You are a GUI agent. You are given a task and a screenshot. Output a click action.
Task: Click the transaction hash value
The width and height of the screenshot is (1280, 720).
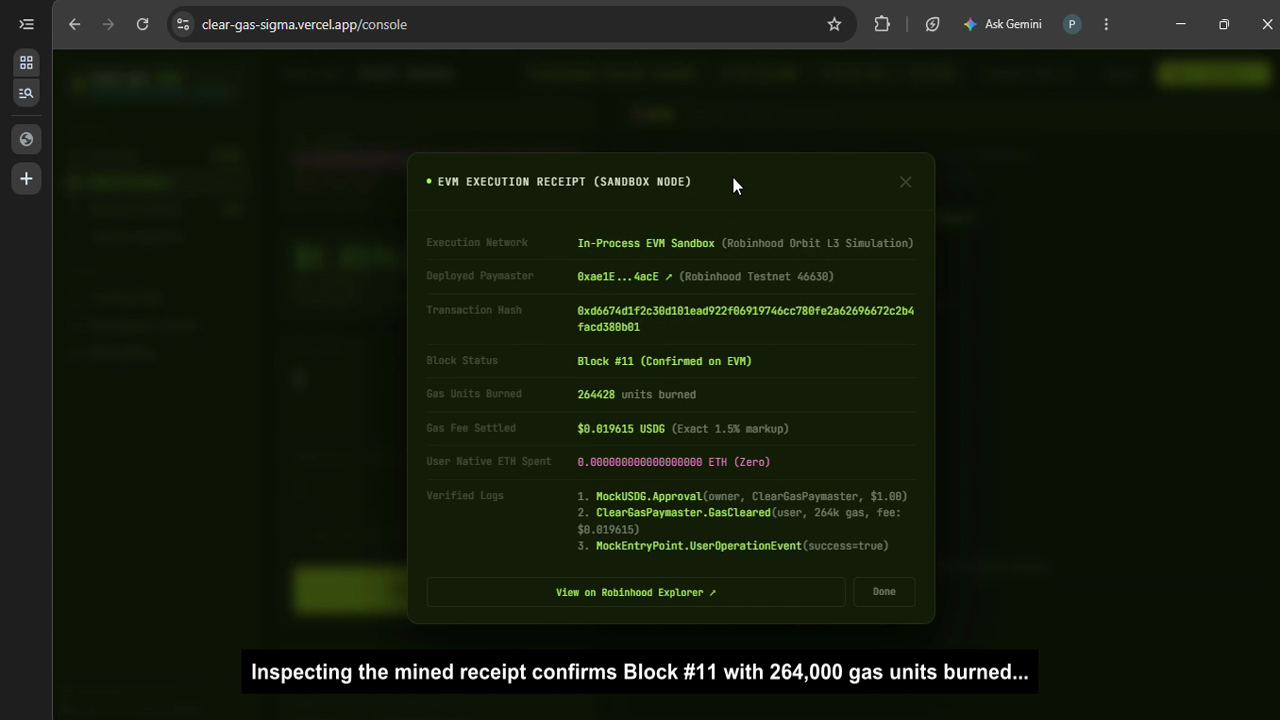[745, 319]
